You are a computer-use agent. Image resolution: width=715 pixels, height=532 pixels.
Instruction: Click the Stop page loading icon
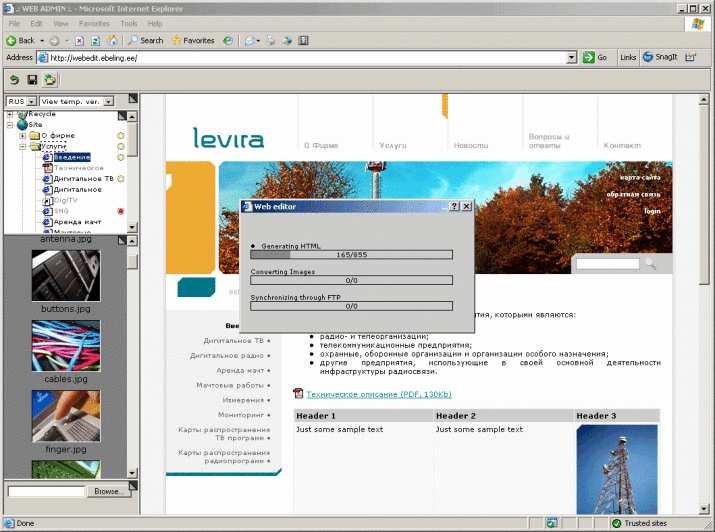pos(79,41)
